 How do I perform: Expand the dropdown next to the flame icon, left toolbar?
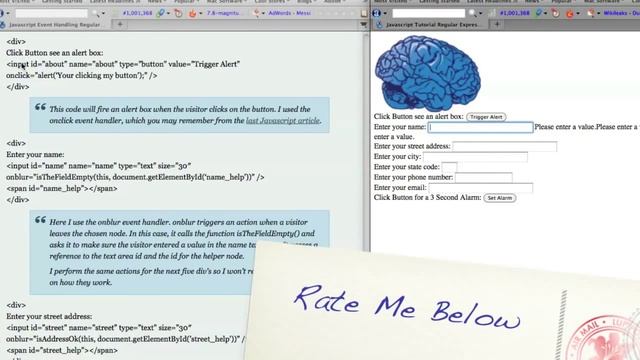click(x=200, y=13)
